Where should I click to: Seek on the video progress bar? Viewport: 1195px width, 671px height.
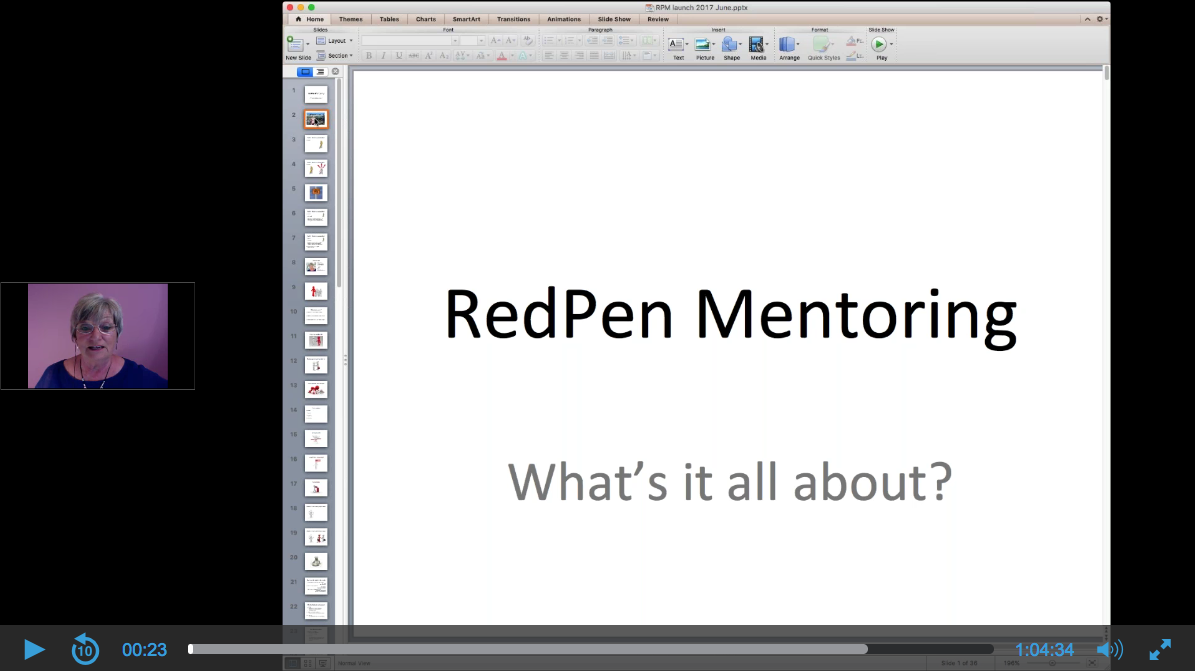(x=591, y=649)
